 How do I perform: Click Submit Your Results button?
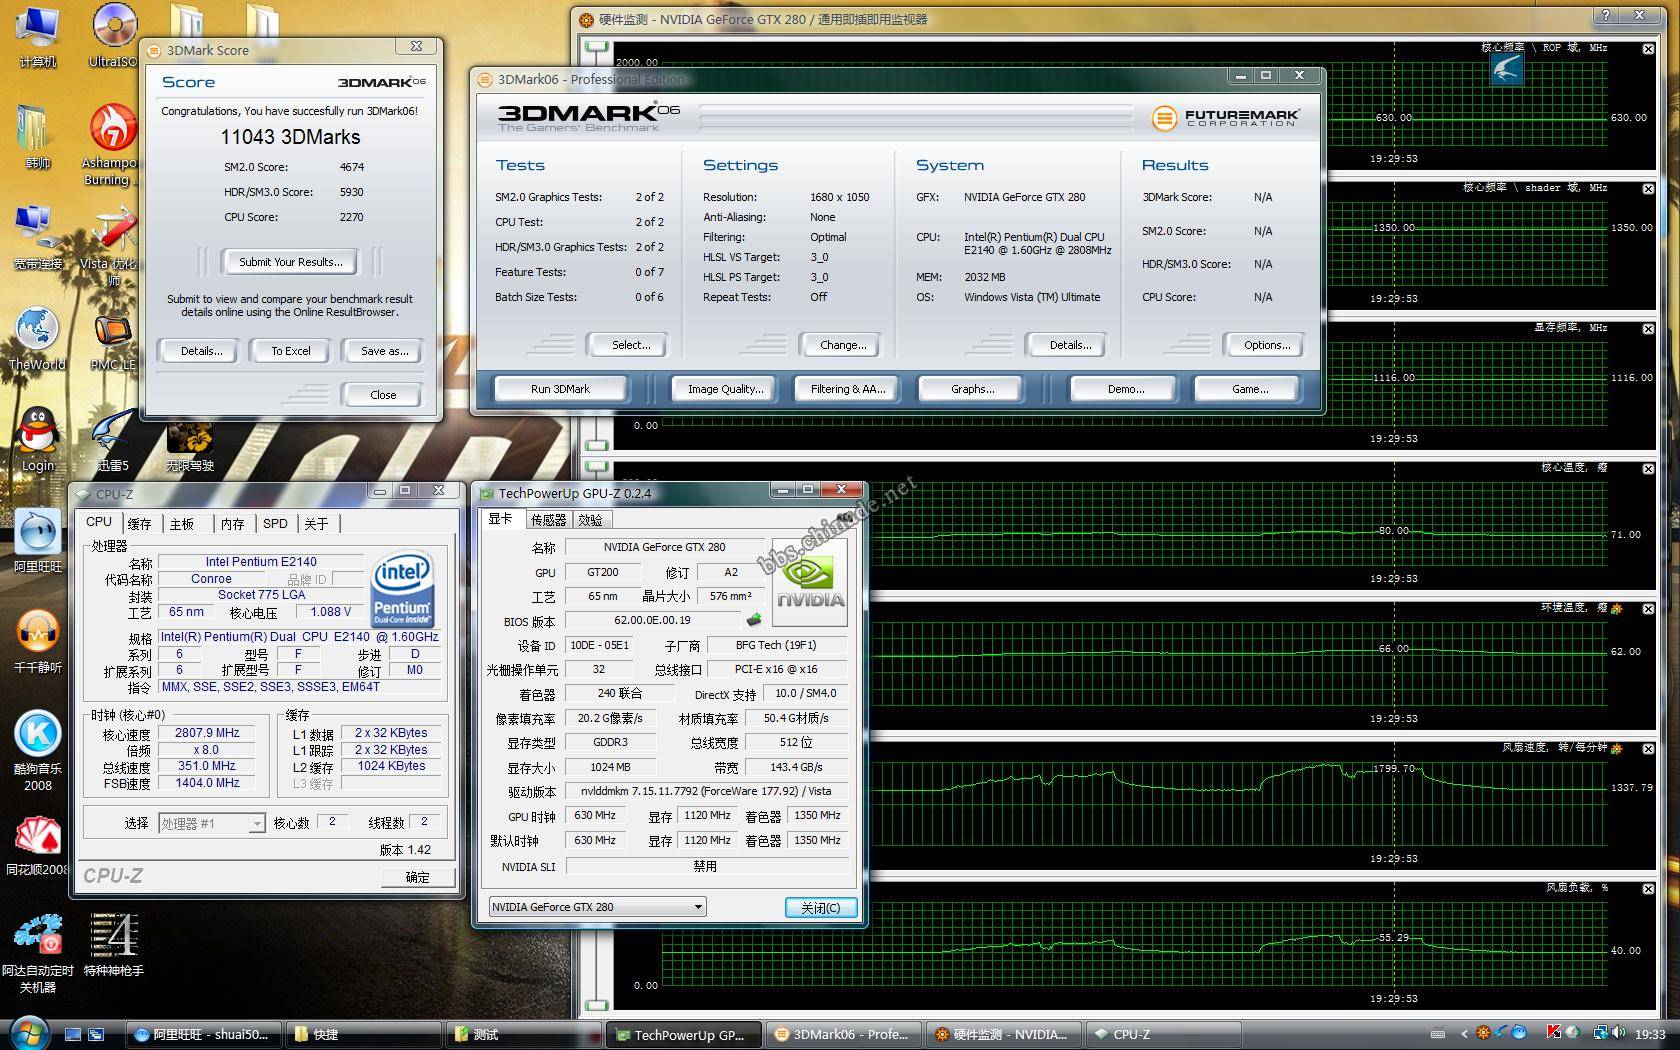coord(290,262)
